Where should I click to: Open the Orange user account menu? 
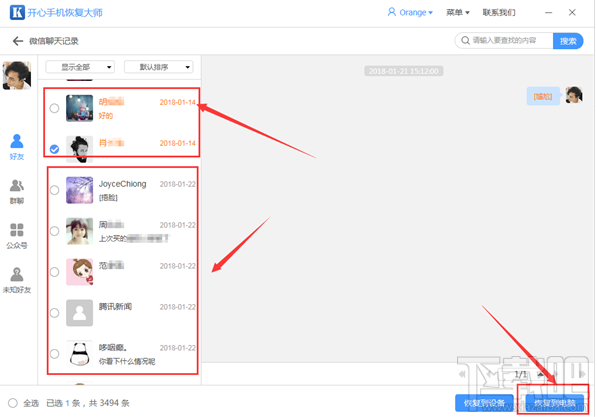point(410,12)
